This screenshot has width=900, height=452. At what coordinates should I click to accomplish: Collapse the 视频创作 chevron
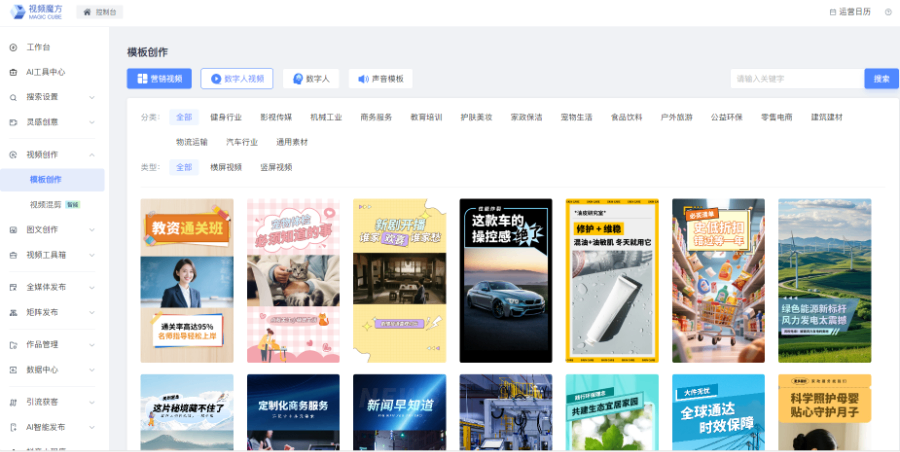(x=92, y=154)
